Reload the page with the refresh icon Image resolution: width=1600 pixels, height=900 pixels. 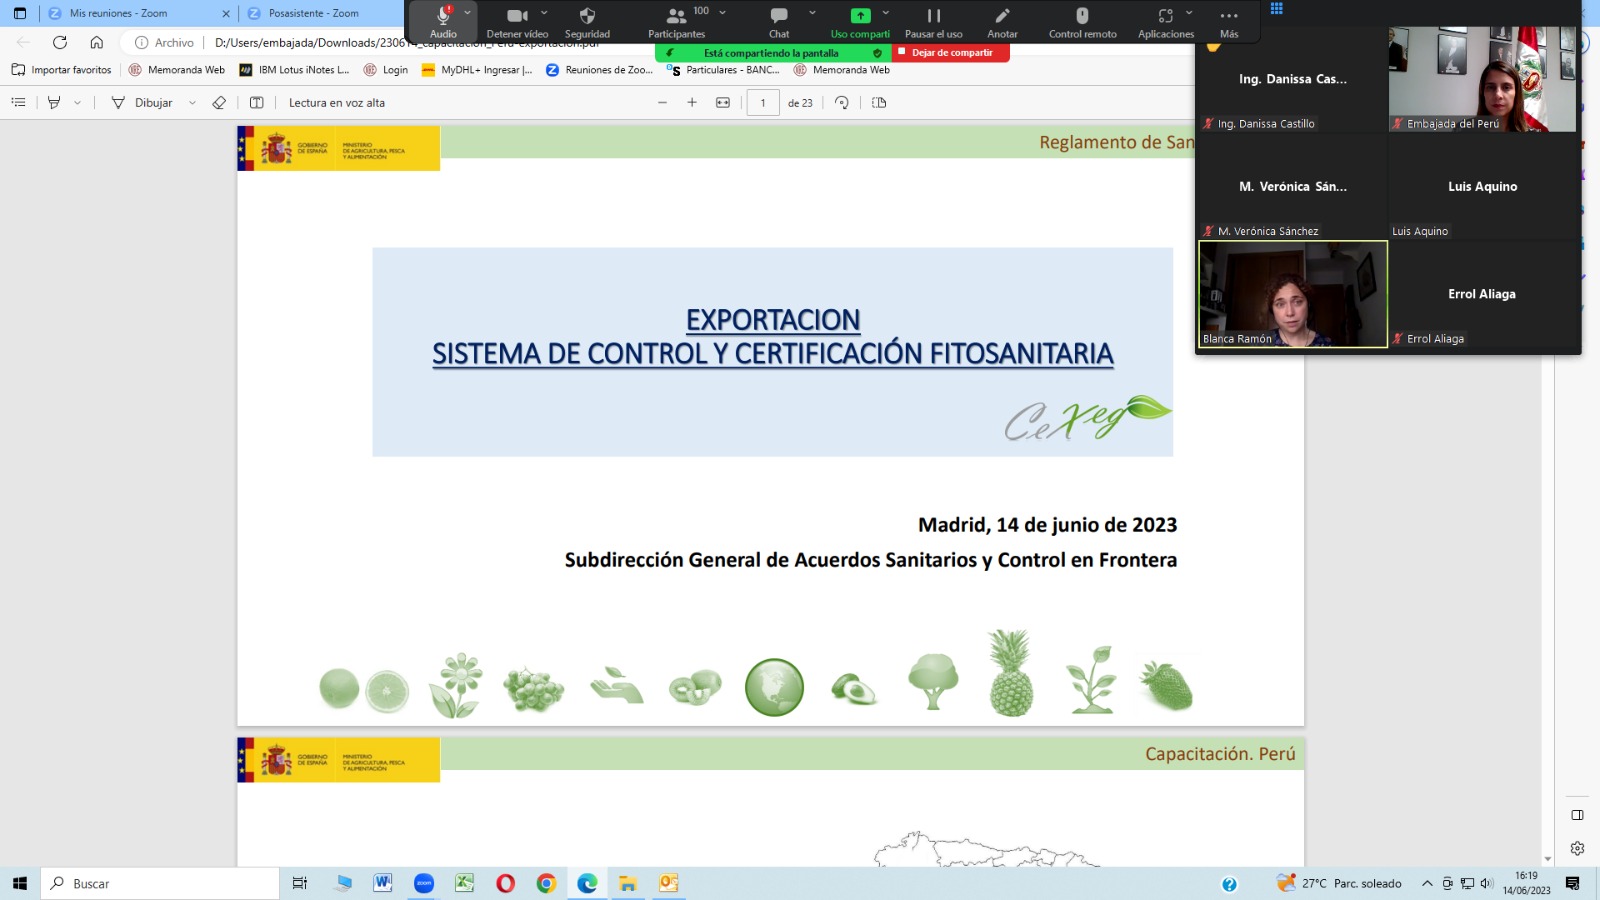click(x=60, y=42)
